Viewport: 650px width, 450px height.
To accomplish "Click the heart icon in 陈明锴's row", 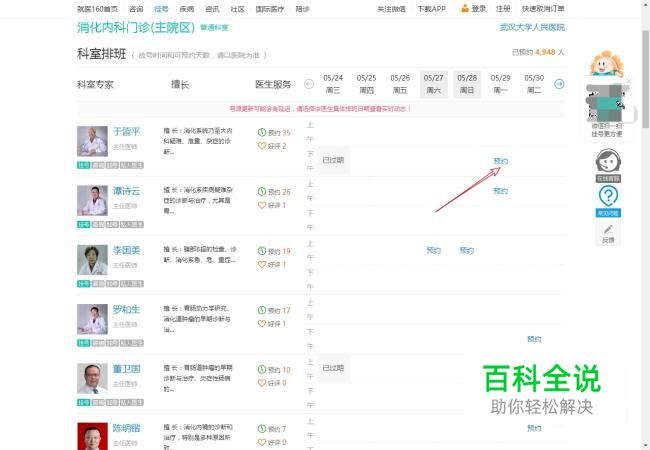I will (262, 442).
